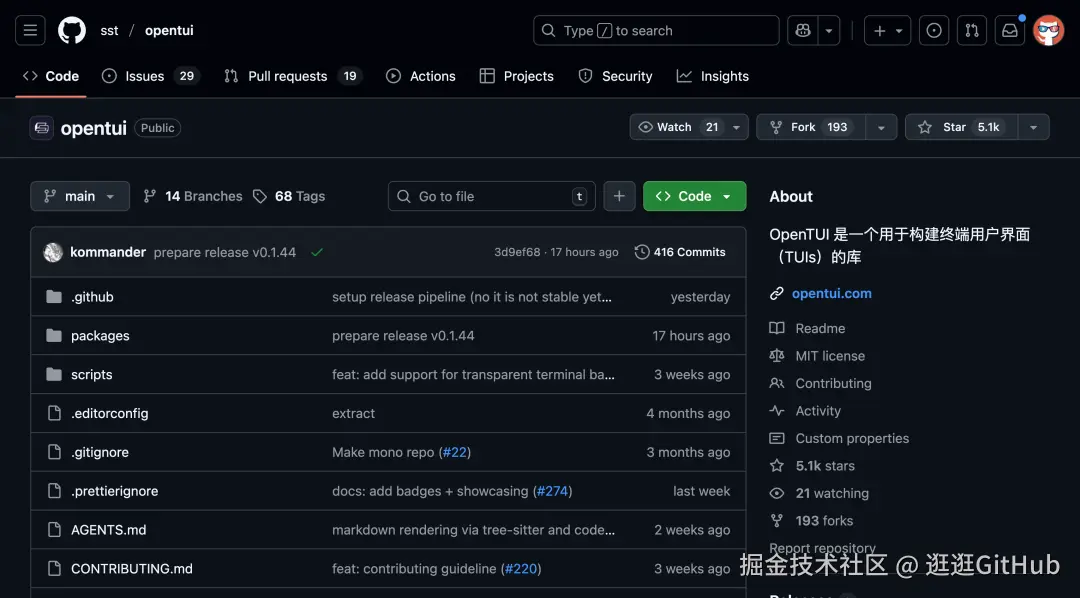
Task: Open the issues icon in header
Action: pos(934,31)
